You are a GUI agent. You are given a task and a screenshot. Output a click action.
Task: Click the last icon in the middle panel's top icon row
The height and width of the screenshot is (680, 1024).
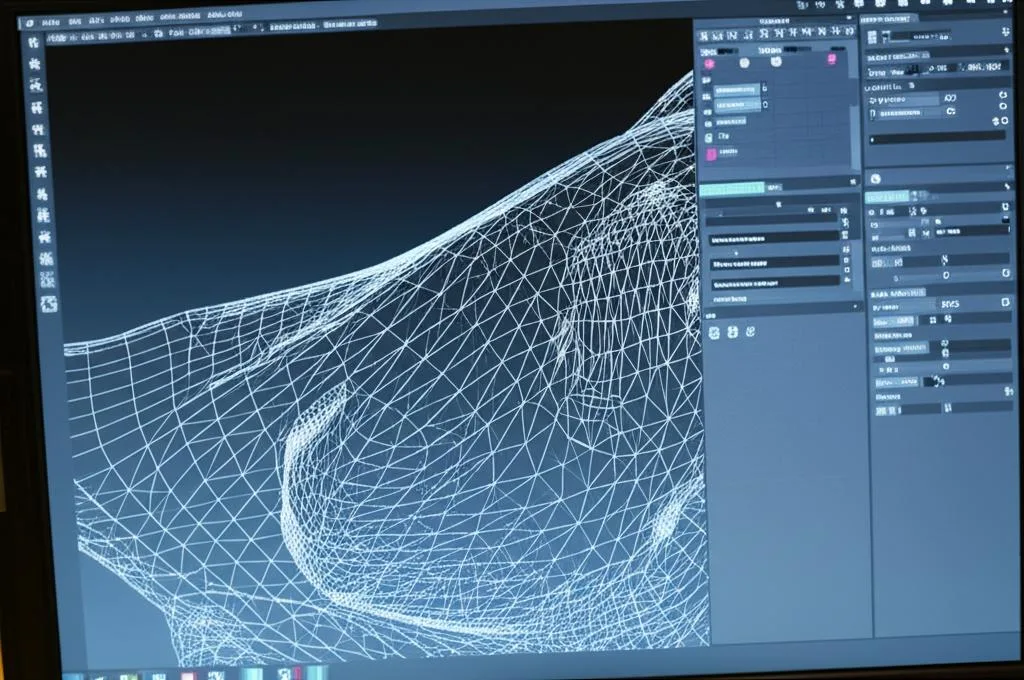pyautogui.click(x=850, y=31)
